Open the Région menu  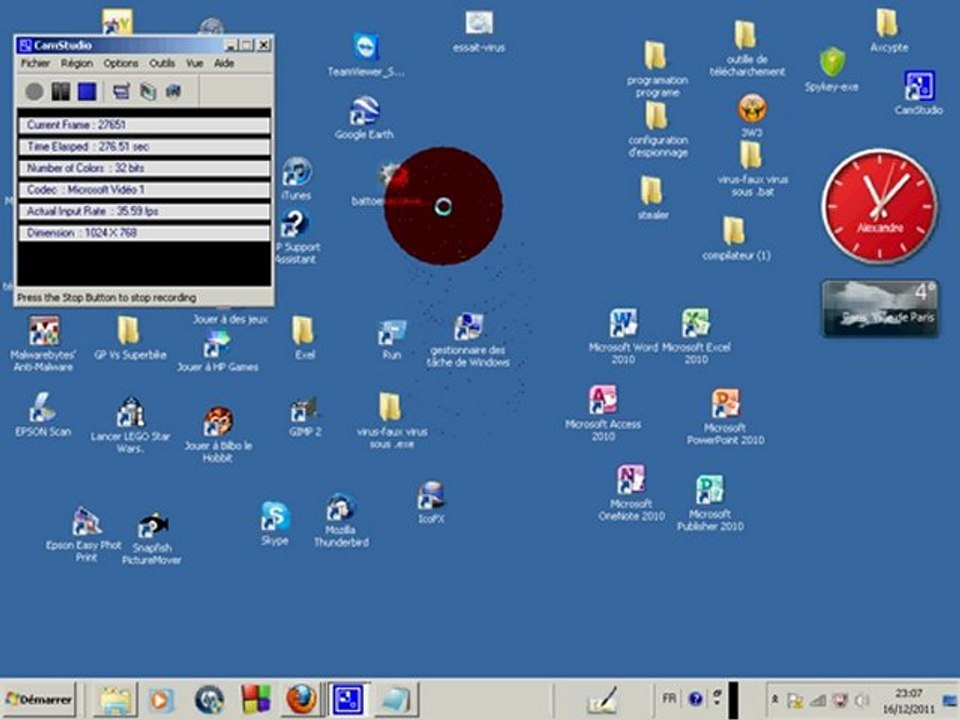pyautogui.click(x=77, y=63)
